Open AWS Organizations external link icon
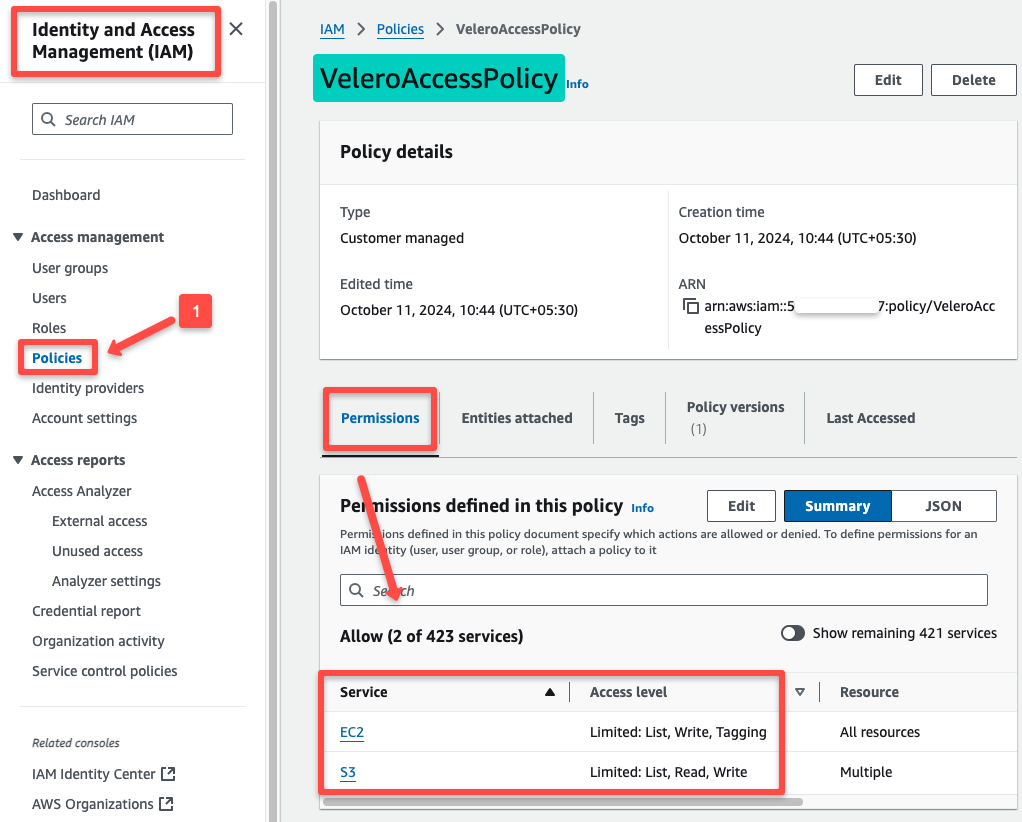Image resolution: width=1022 pixels, height=822 pixels. point(166,804)
